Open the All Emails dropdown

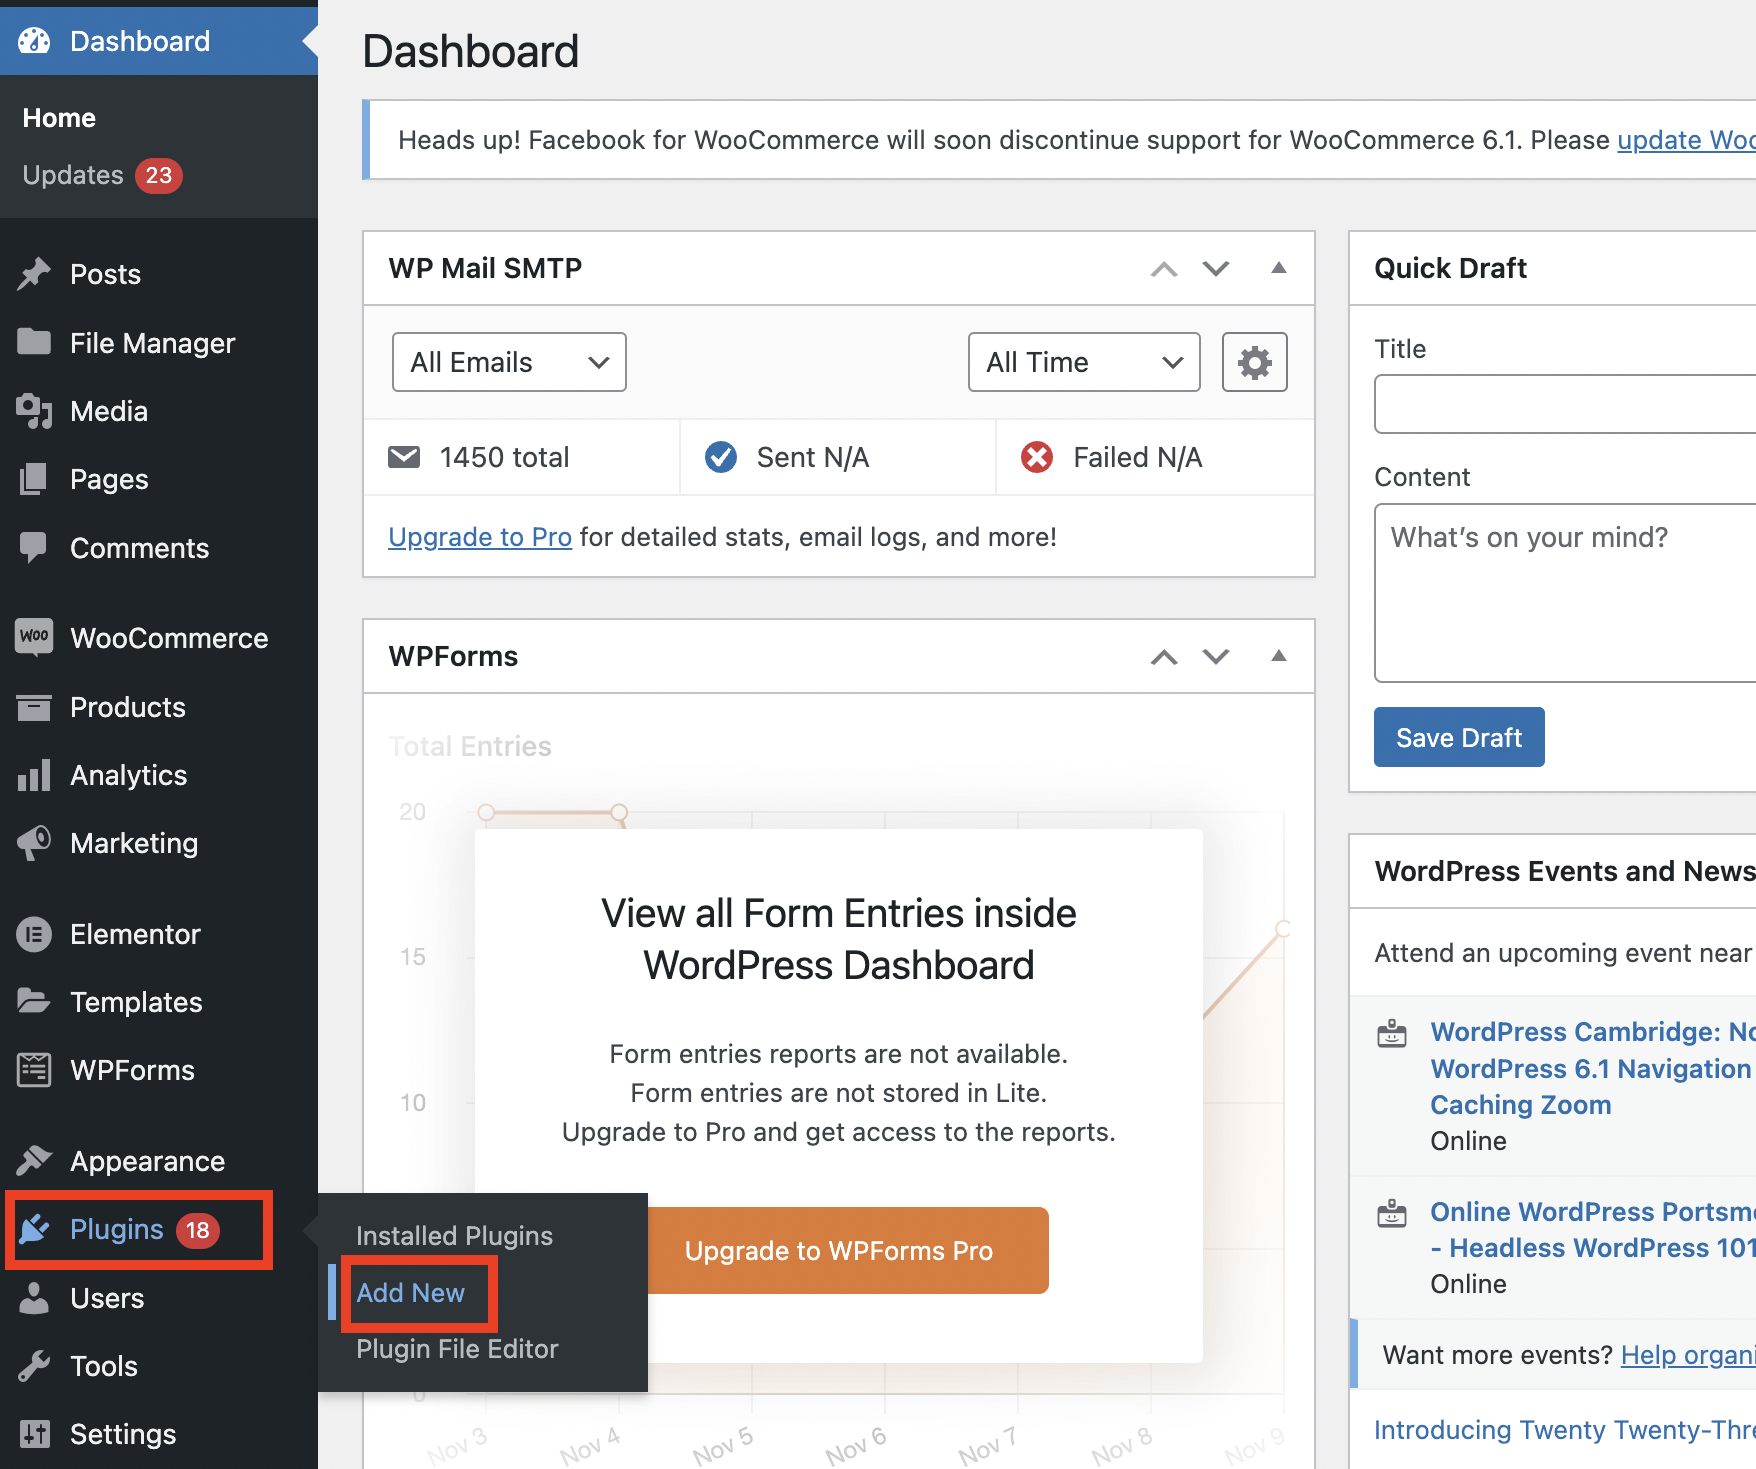pyautogui.click(x=509, y=362)
